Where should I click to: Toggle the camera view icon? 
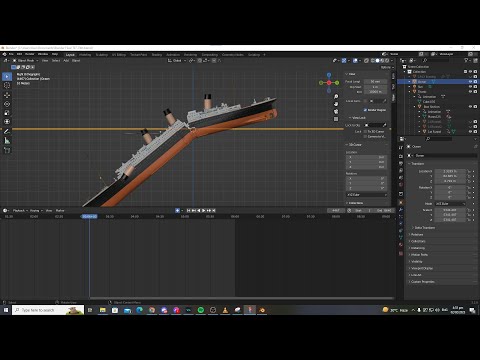tap(336, 111)
